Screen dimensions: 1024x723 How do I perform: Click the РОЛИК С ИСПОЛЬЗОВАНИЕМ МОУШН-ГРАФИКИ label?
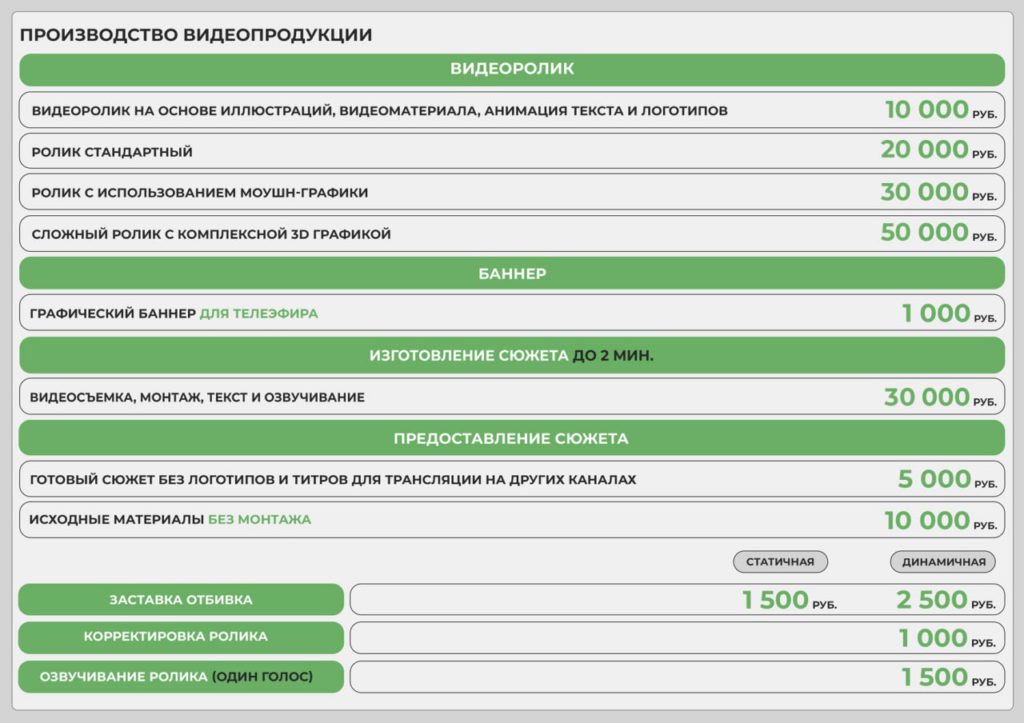(x=200, y=192)
